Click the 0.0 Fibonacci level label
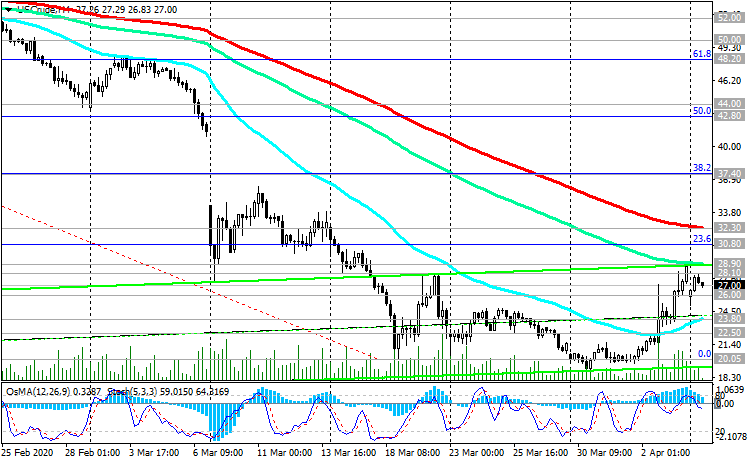752x464 pixels. (x=703, y=354)
